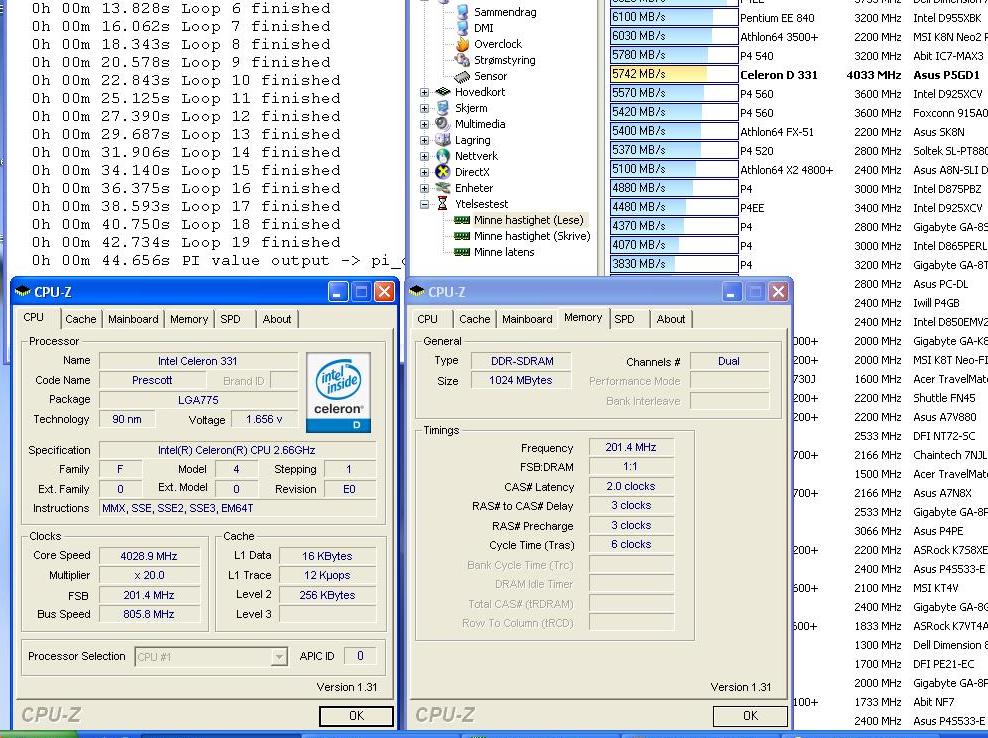
Task: Collapse the Ytelsestest tree node
Action: (424, 204)
